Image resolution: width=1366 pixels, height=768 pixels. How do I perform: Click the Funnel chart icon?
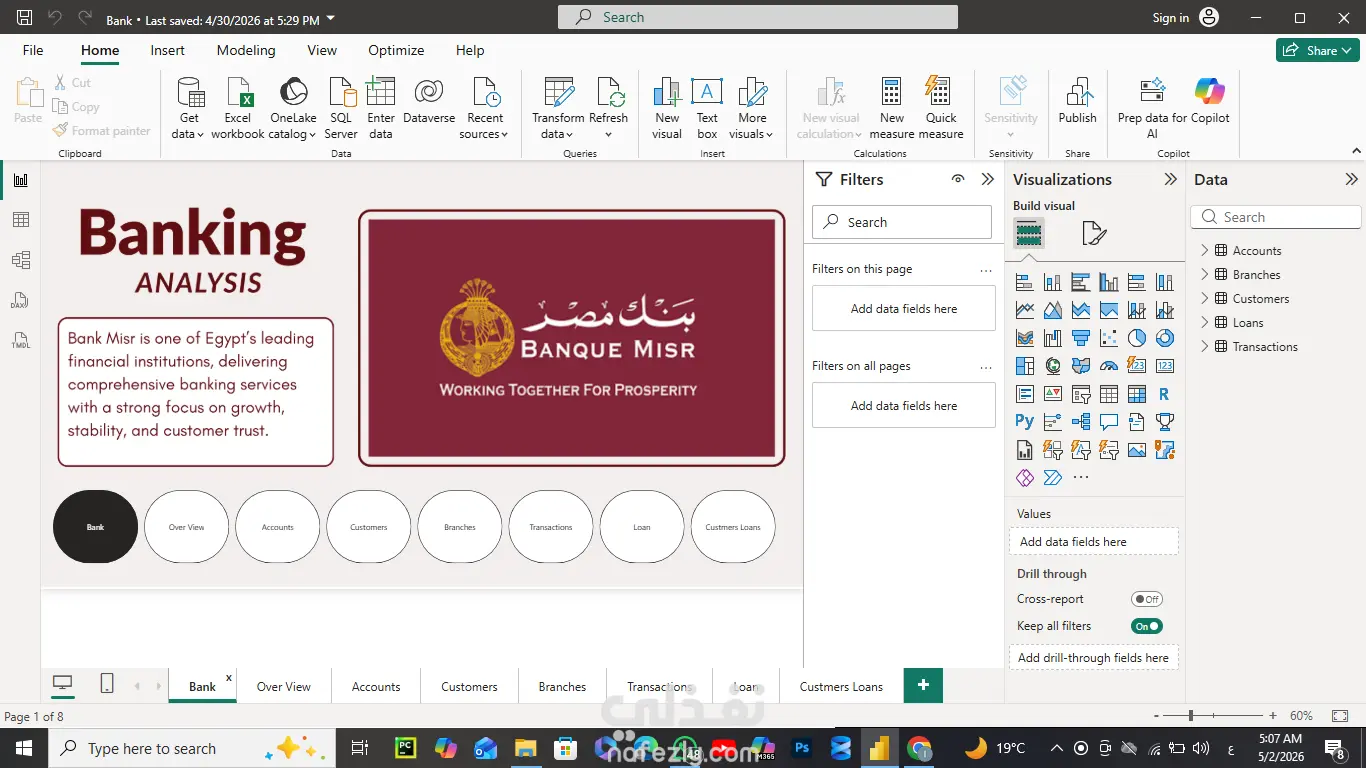pyautogui.click(x=1081, y=338)
